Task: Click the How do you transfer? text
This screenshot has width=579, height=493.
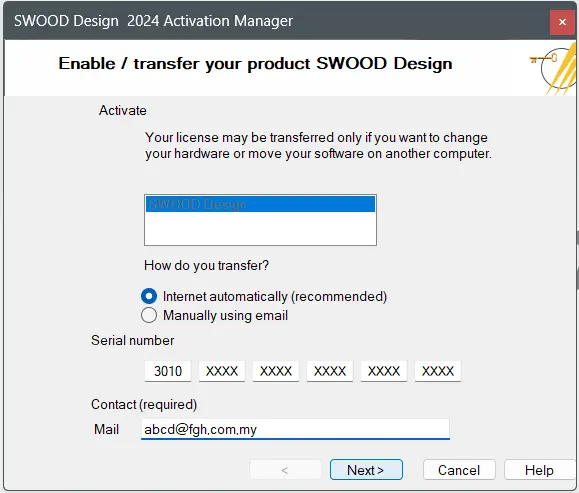Action: click(206, 266)
